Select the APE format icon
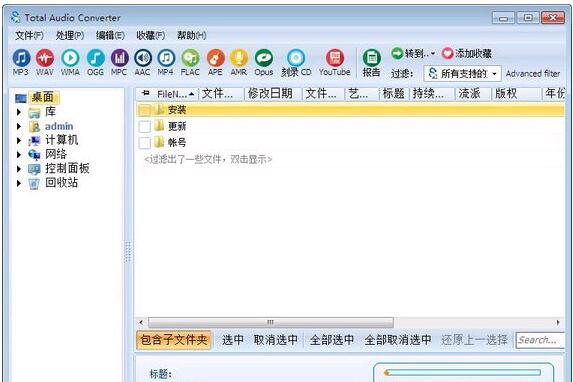 (215, 62)
